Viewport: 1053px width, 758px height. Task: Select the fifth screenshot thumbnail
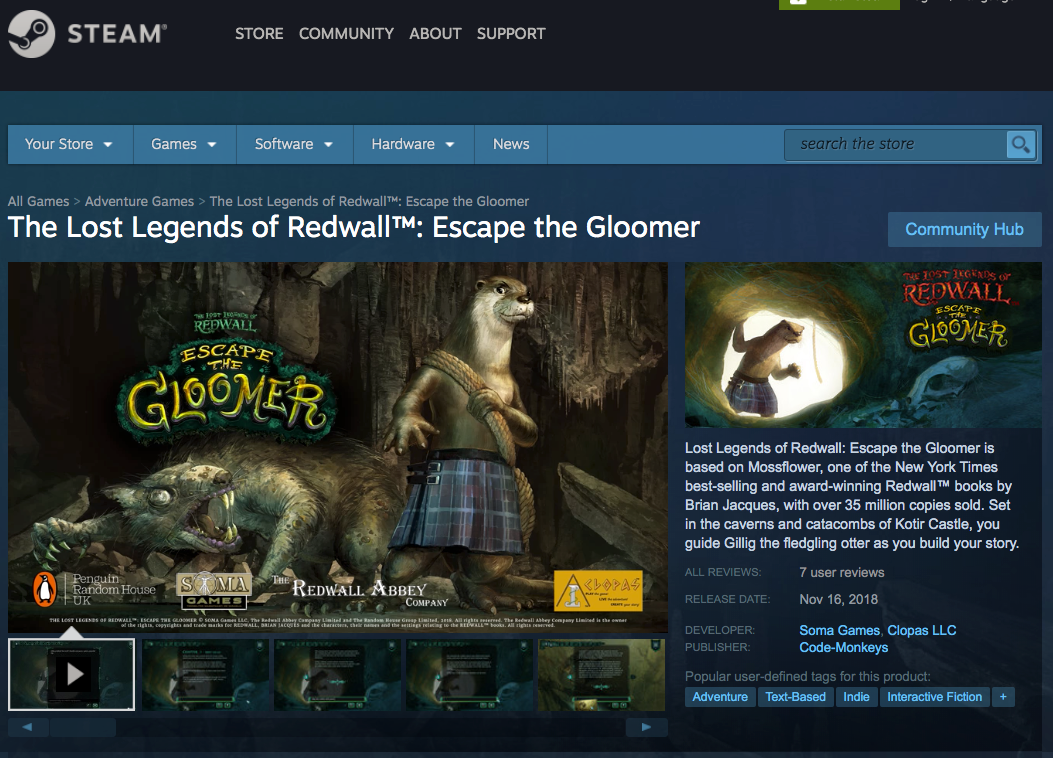coord(602,675)
